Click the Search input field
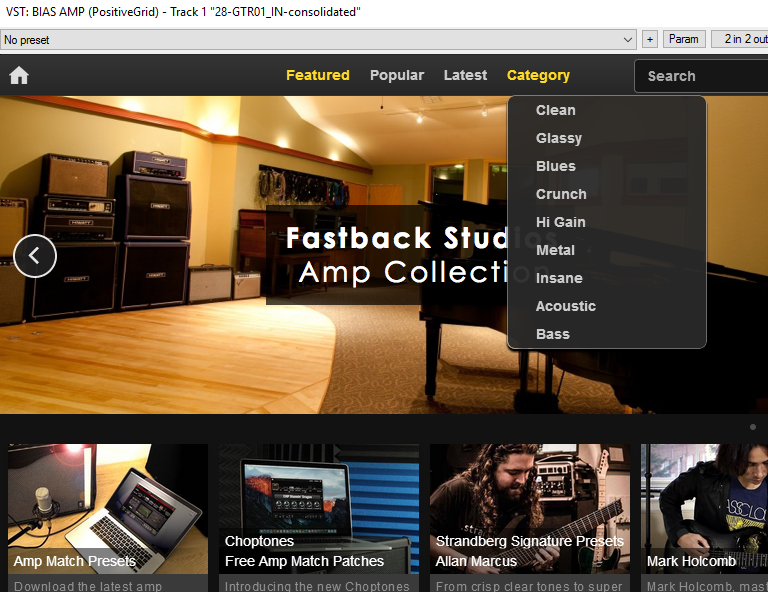Screen dimensions: 768x592 [701, 76]
